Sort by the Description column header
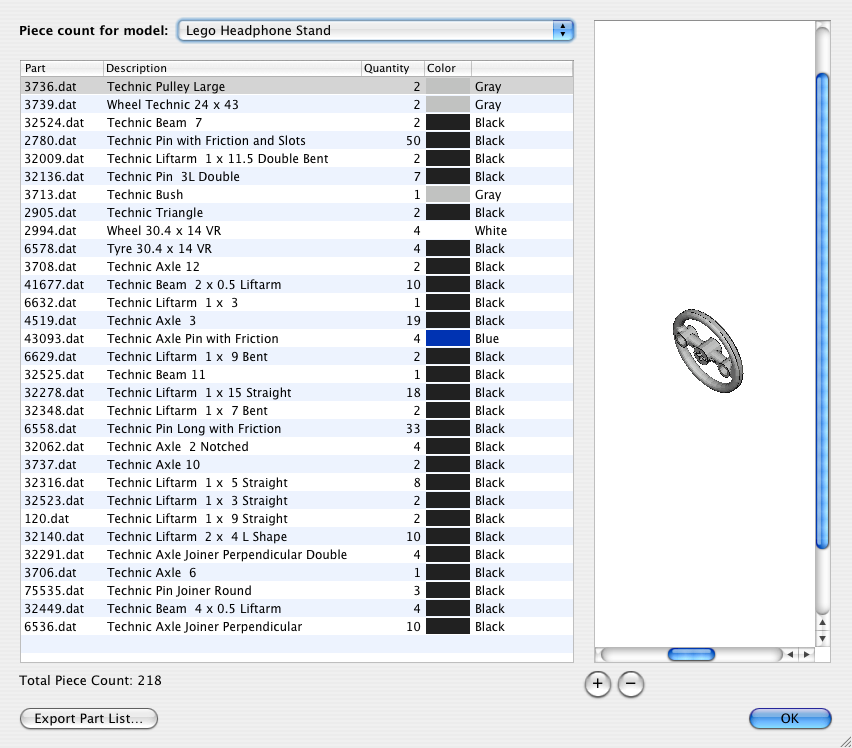The height and width of the screenshot is (748, 852). [x=232, y=68]
